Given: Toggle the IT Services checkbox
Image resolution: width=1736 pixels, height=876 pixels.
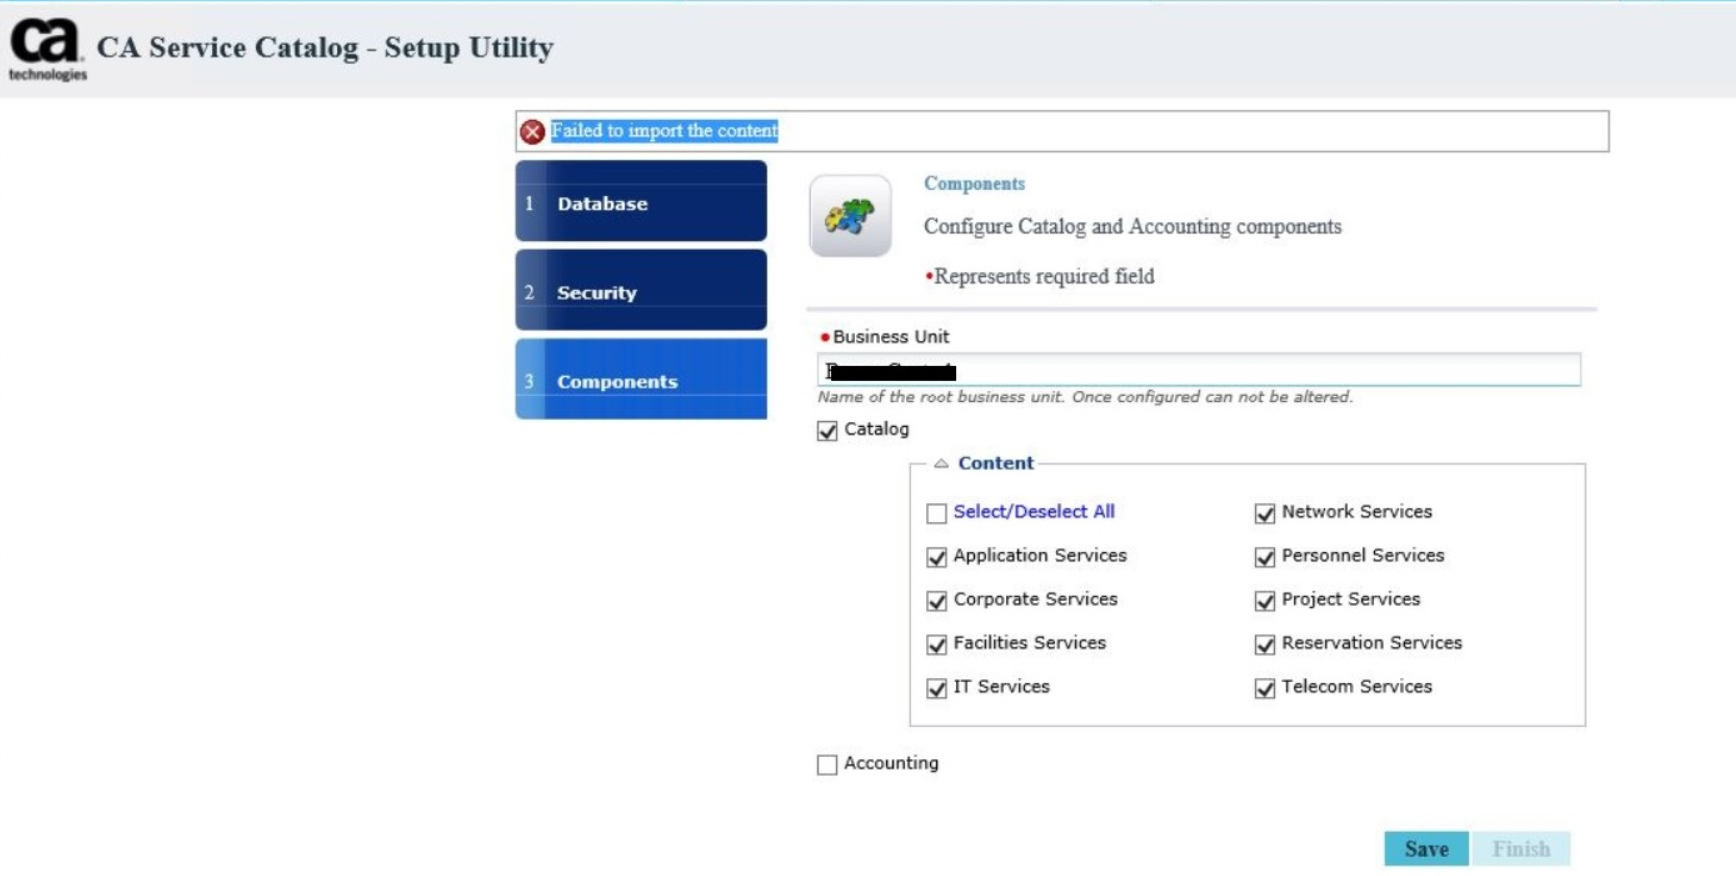Looking at the screenshot, I should [x=936, y=689].
